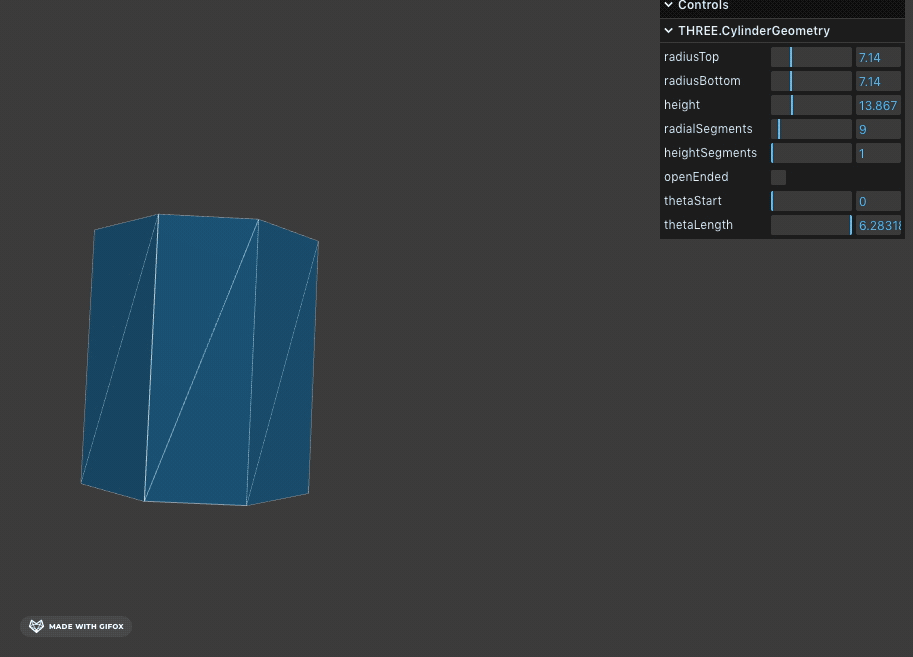This screenshot has width=913, height=657.
Task: Collapse the Controls panel chevron
Action: 668,5
